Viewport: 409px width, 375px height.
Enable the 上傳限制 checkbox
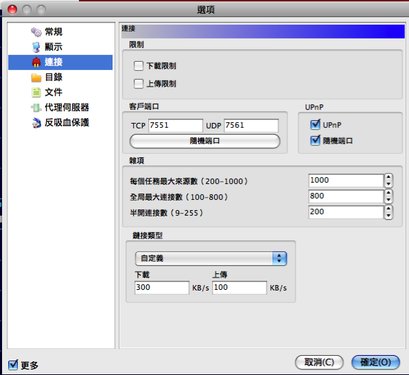pos(138,83)
